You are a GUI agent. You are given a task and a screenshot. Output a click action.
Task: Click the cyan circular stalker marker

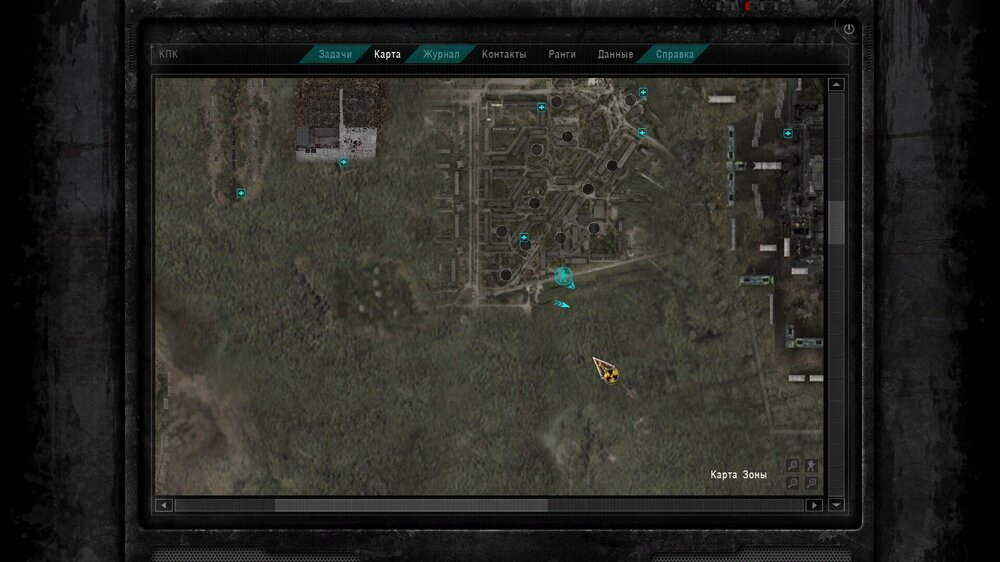tap(563, 276)
